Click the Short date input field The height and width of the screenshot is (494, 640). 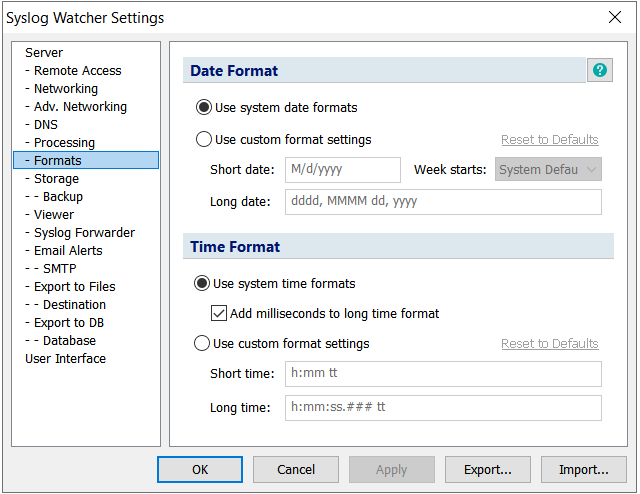point(343,169)
